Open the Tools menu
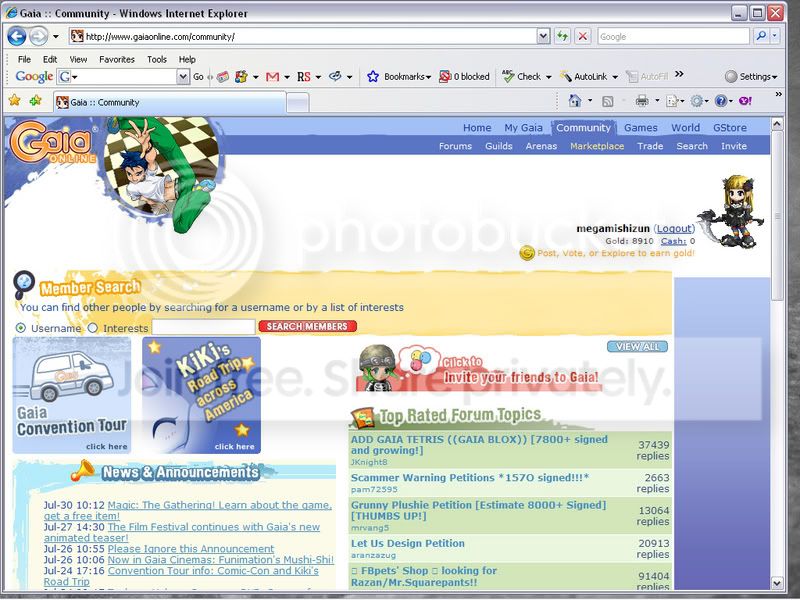Screen dimensions: 800x600 point(157,59)
